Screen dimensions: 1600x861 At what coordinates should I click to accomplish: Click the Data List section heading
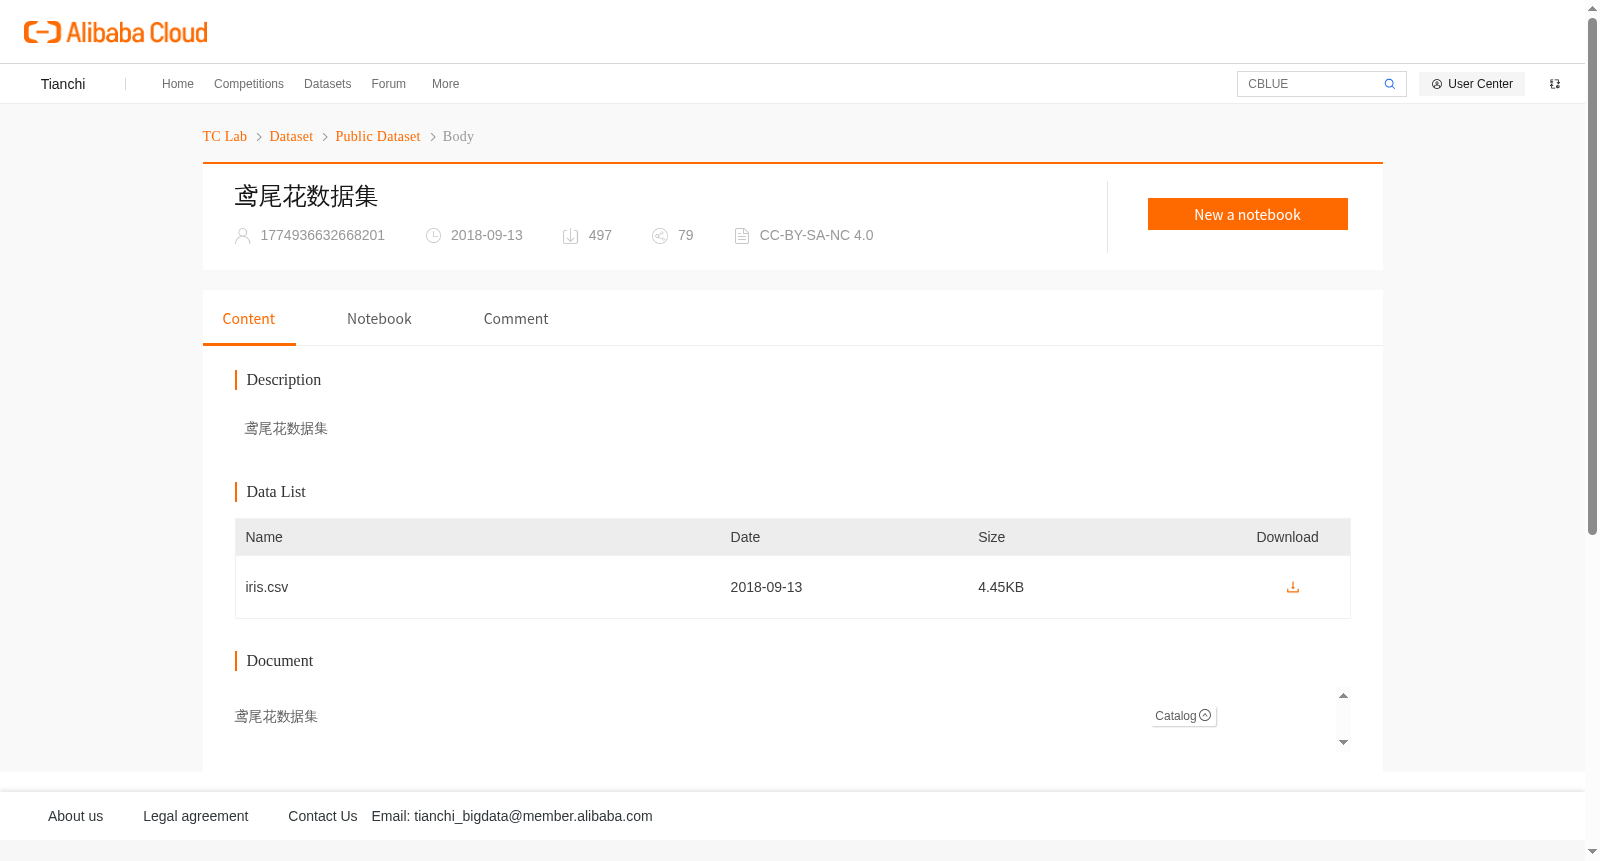[x=276, y=492]
